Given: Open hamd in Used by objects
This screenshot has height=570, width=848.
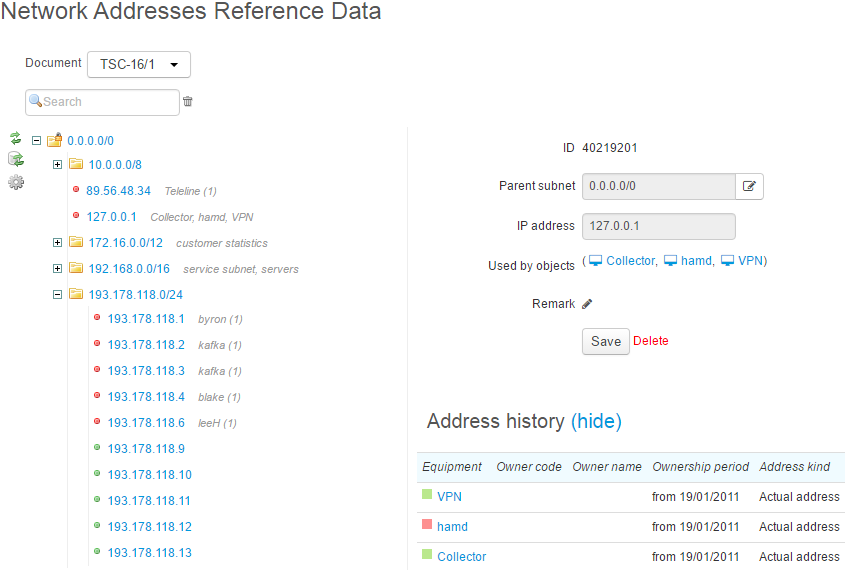Looking at the screenshot, I should (696, 261).
